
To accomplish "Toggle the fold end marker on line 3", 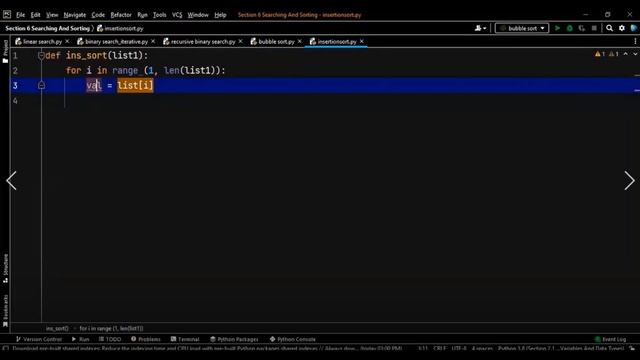I will tap(41, 85).
